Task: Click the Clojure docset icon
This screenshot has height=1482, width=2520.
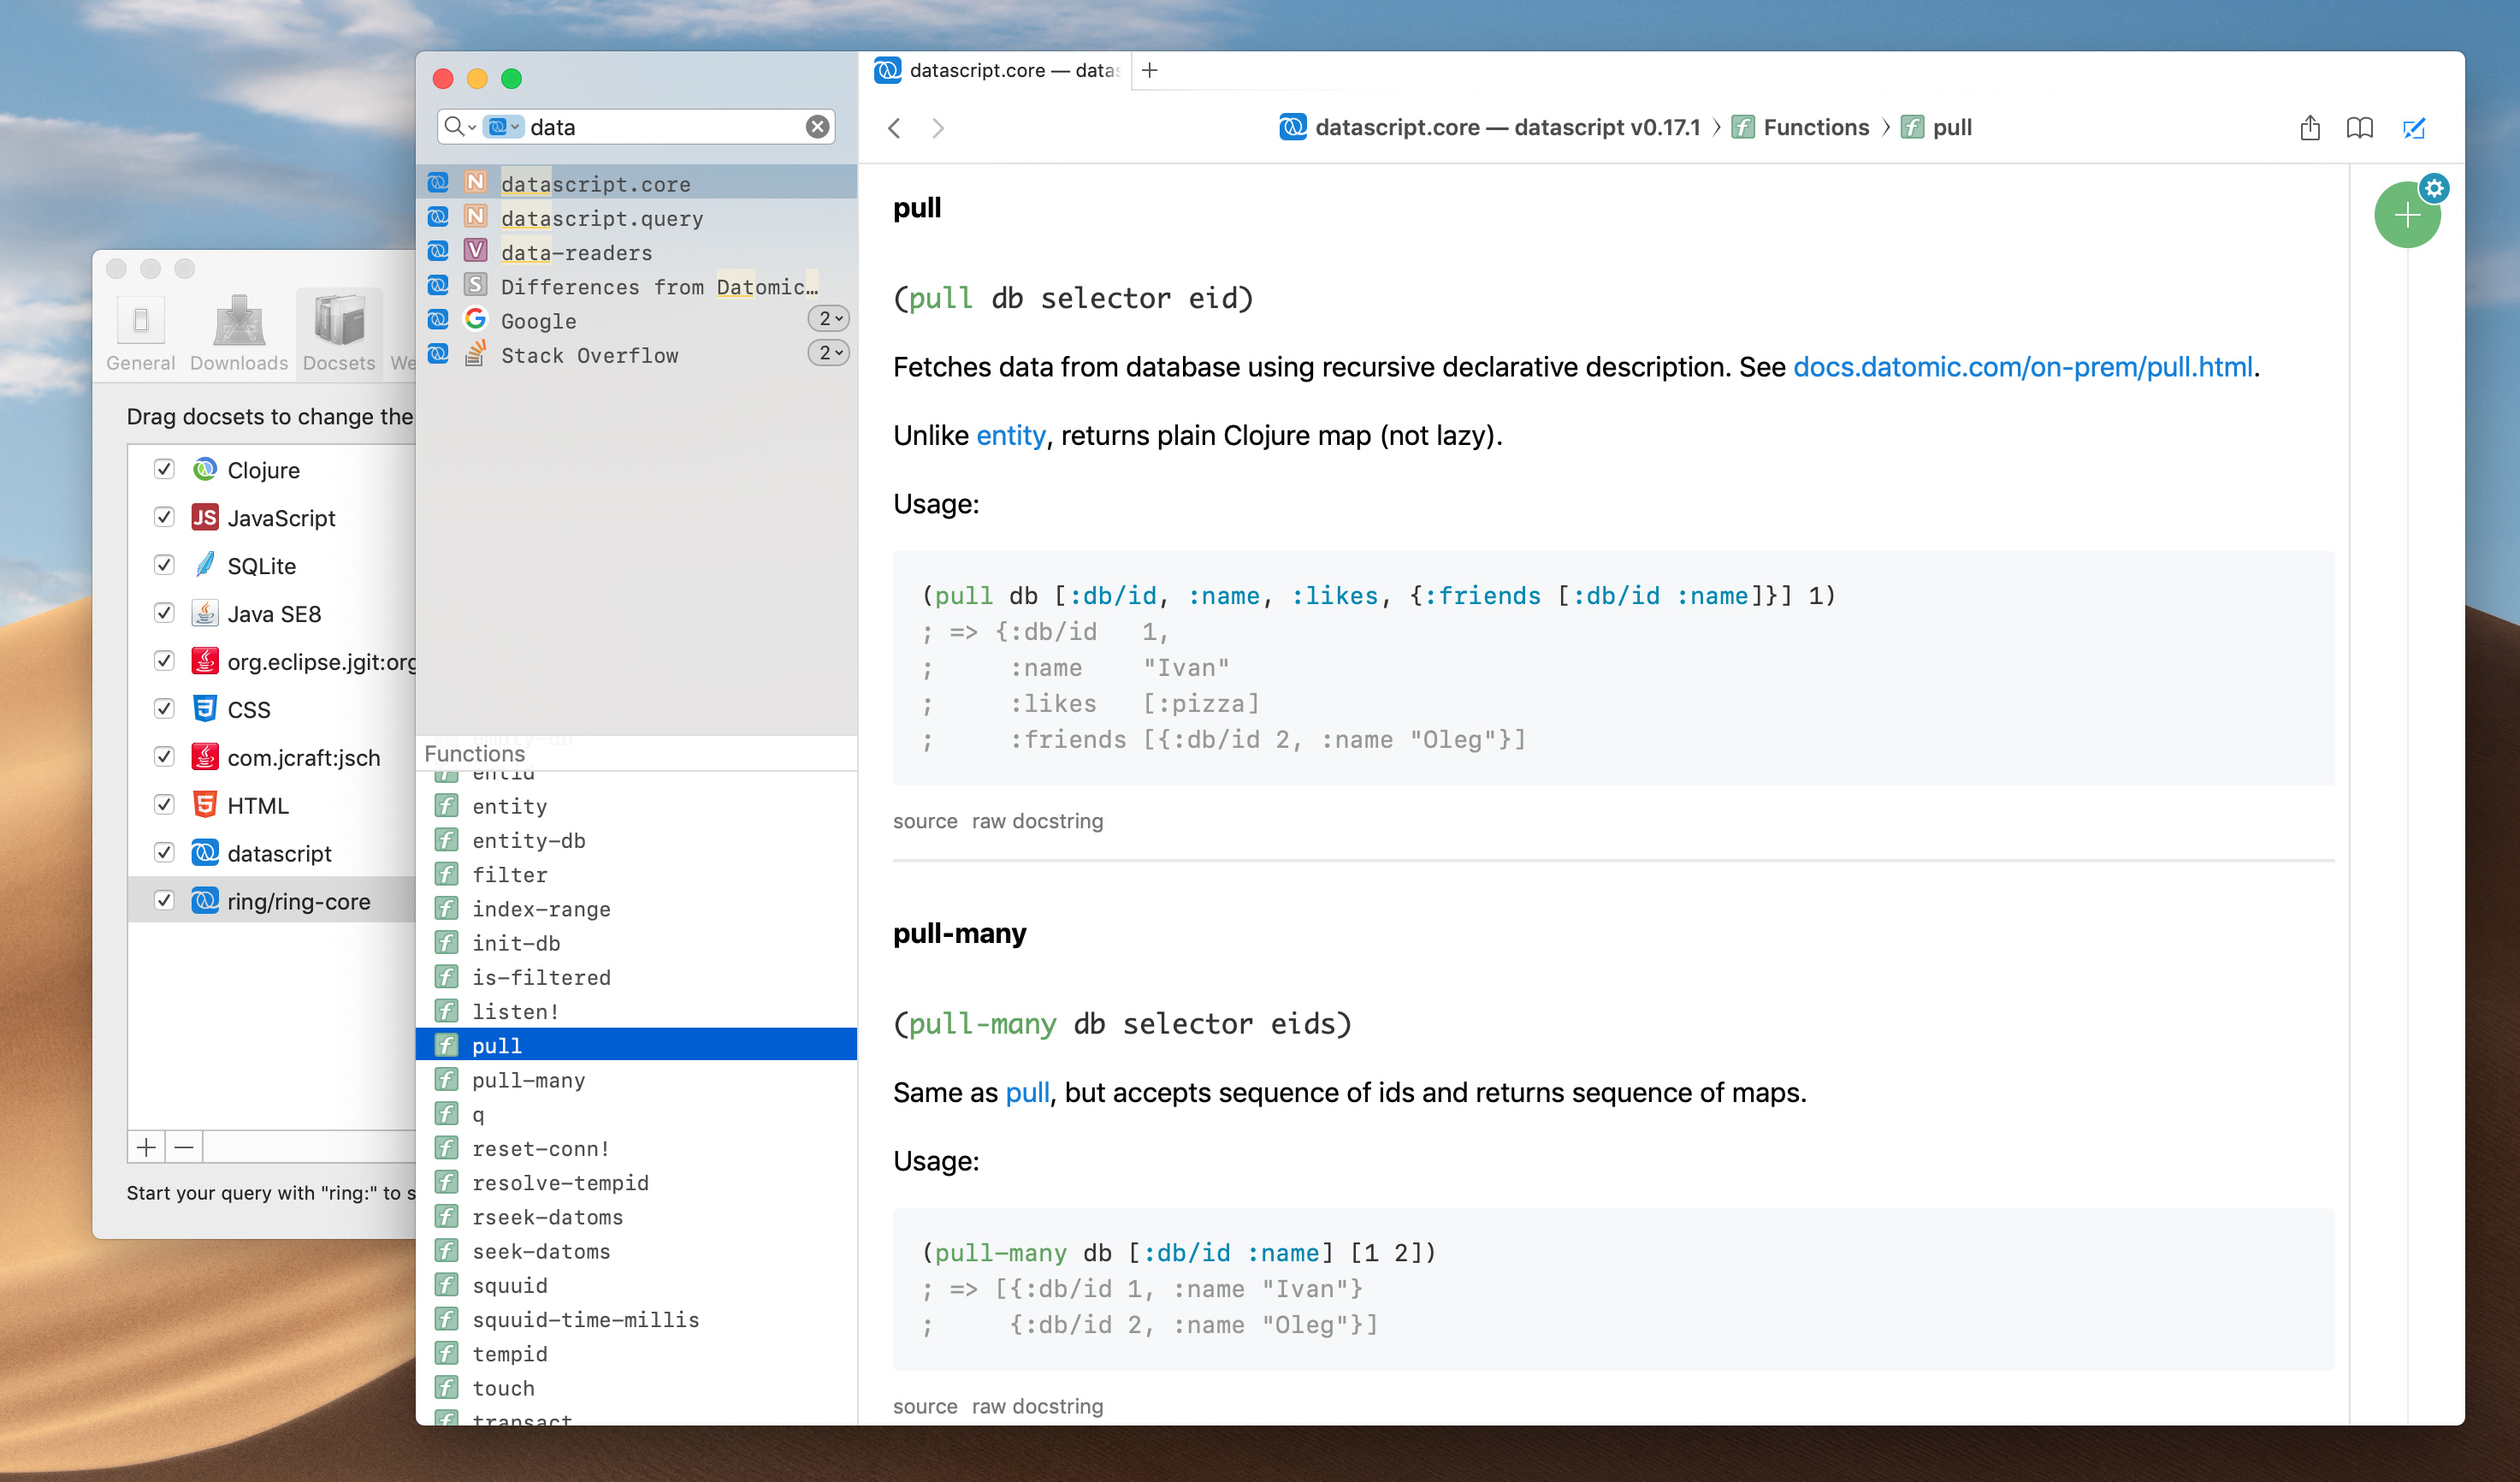Action: click(x=205, y=469)
